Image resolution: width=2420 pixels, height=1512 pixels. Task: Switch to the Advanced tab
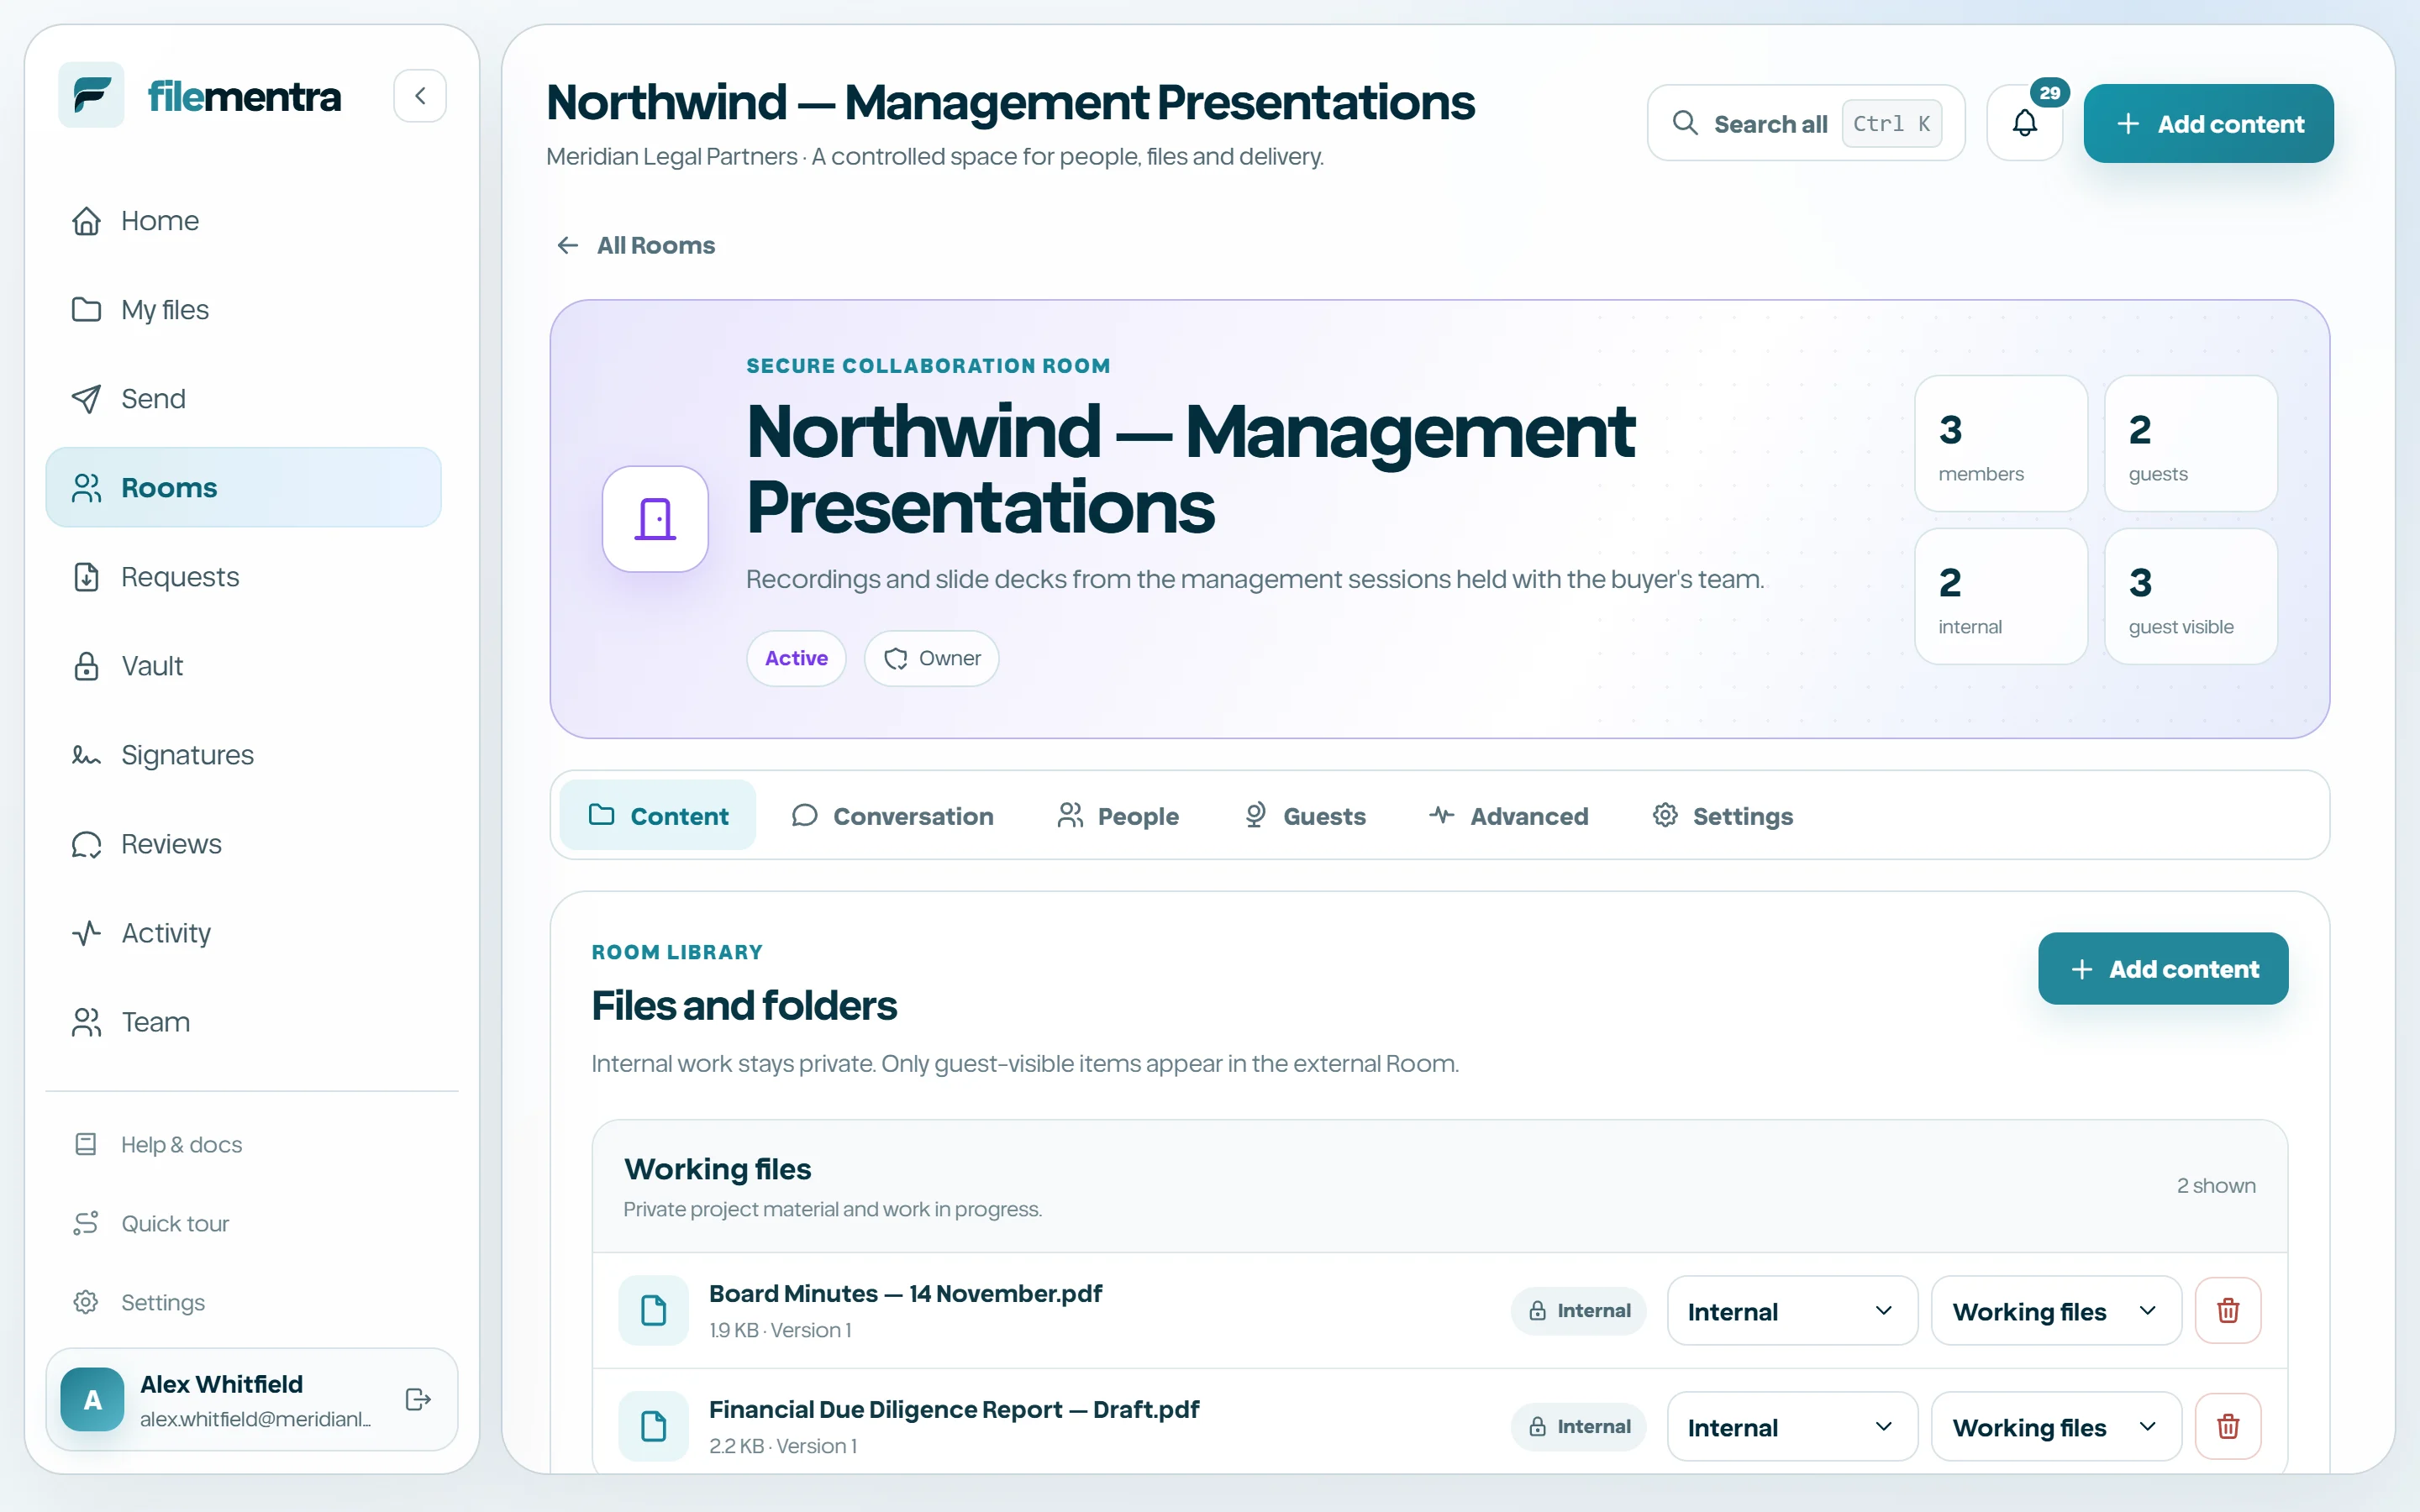[1508, 815]
